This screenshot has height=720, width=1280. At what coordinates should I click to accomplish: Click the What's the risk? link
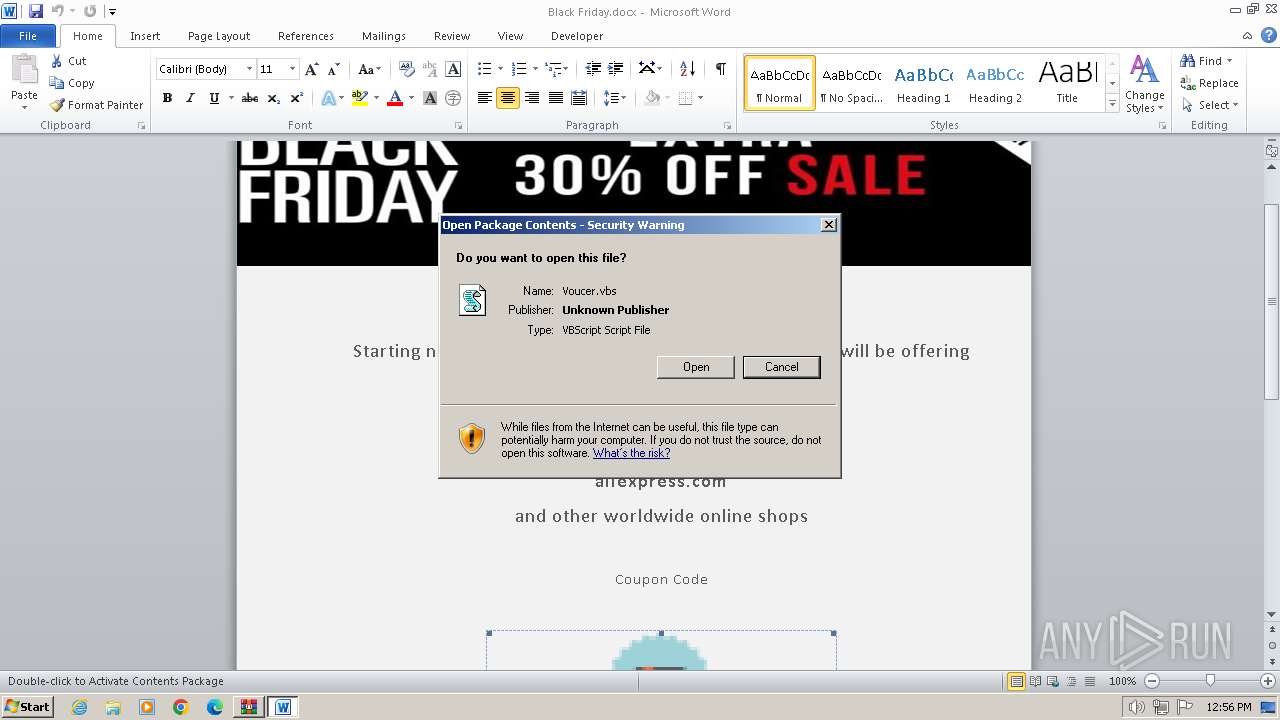point(631,453)
